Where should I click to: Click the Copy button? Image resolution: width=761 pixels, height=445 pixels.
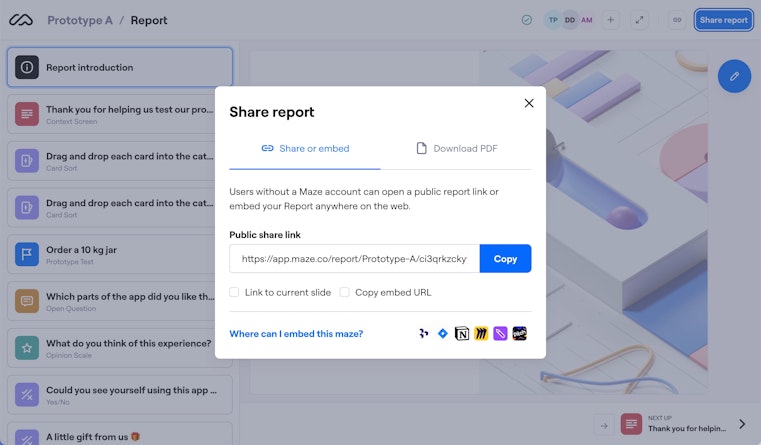505,259
